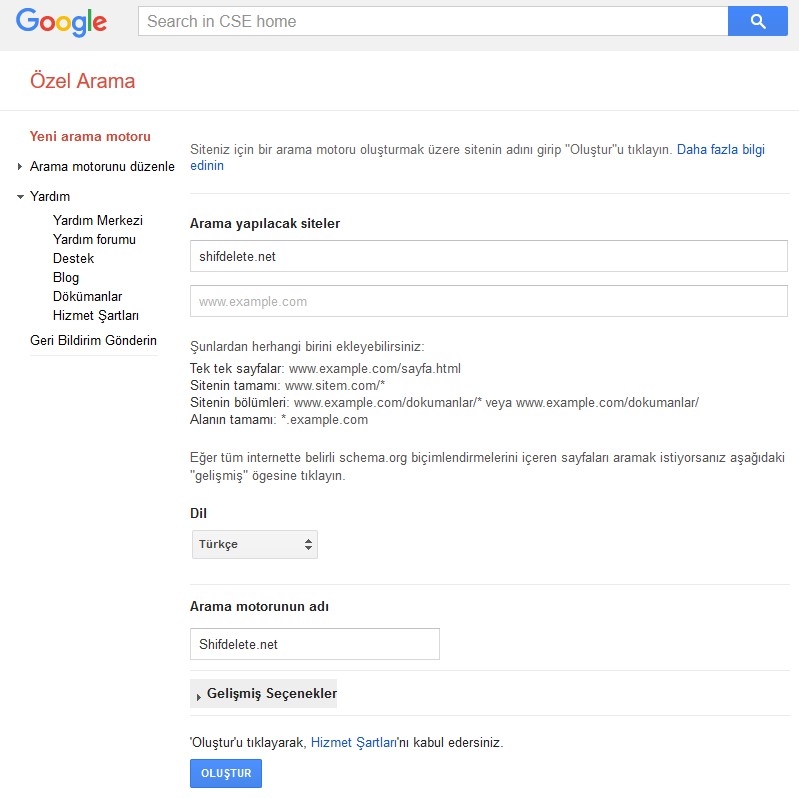Open Blog from help menu

(x=66, y=277)
